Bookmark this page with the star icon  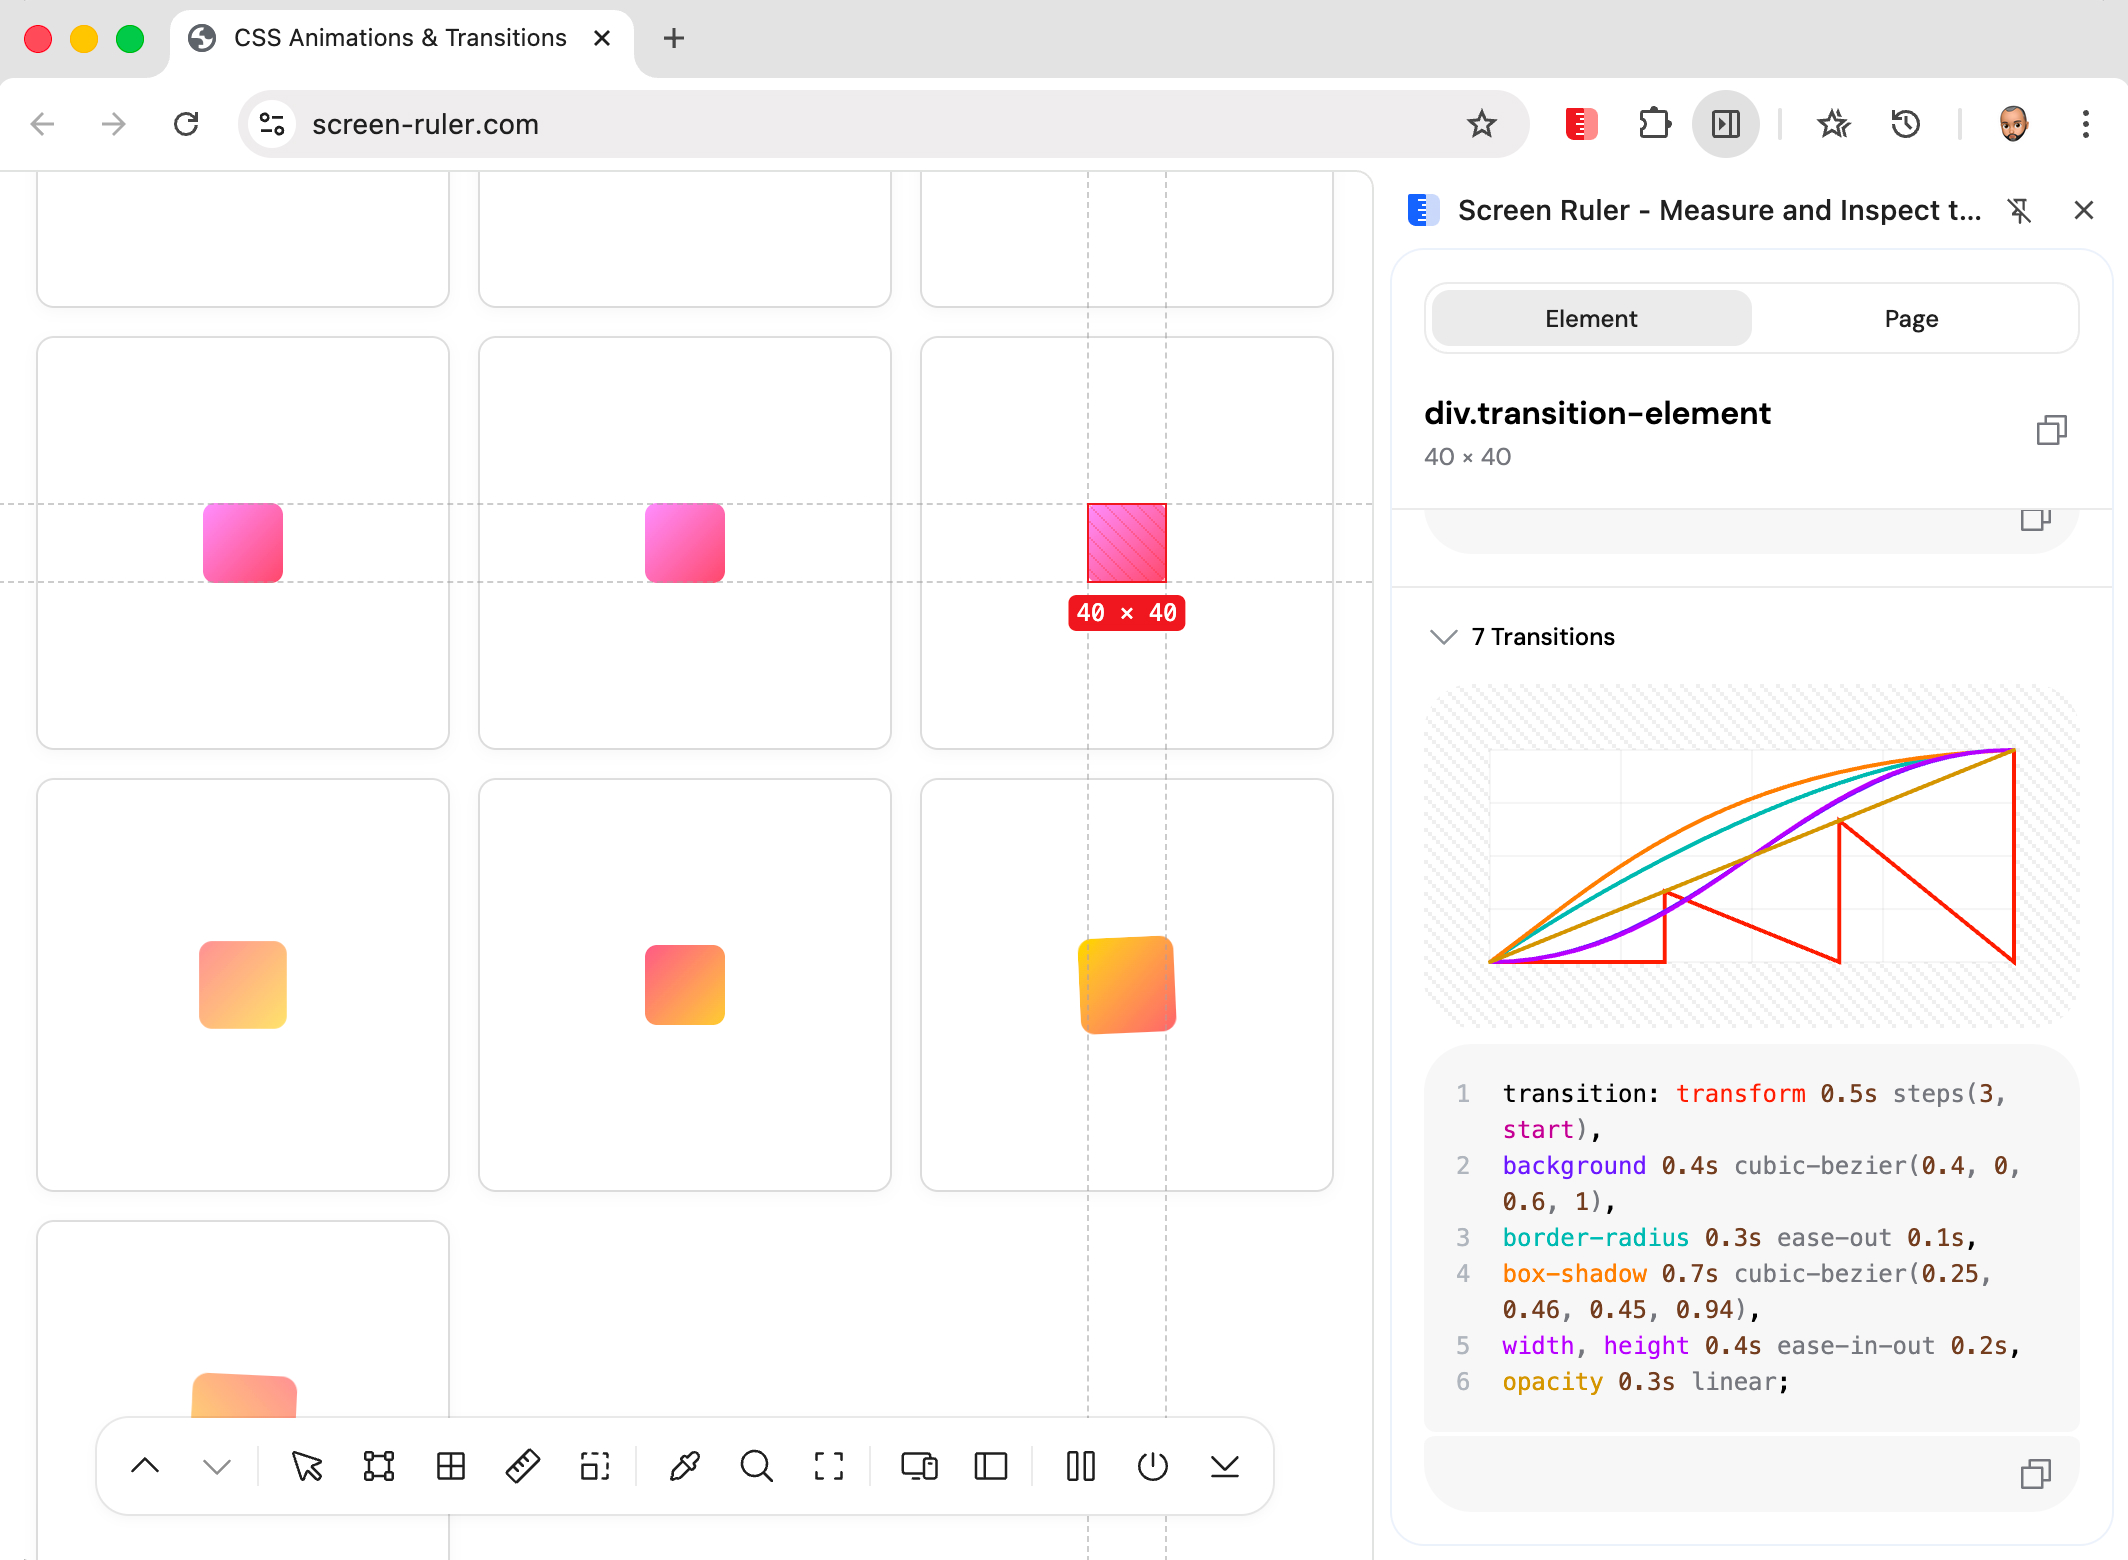(x=1482, y=124)
